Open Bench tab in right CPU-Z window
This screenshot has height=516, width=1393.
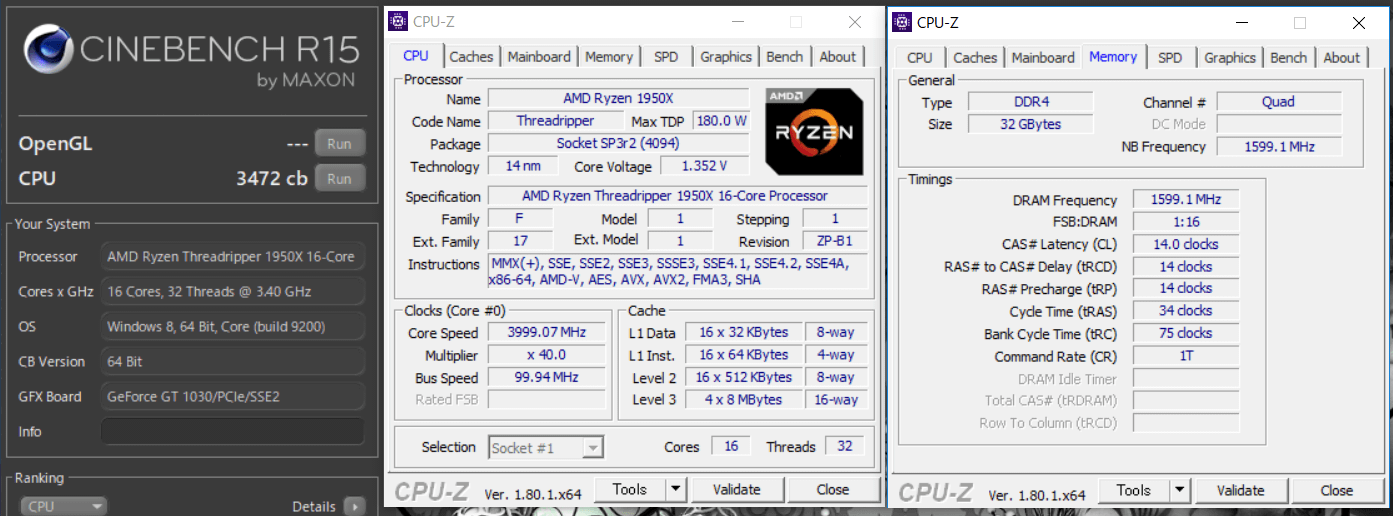[x=1289, y=58]
